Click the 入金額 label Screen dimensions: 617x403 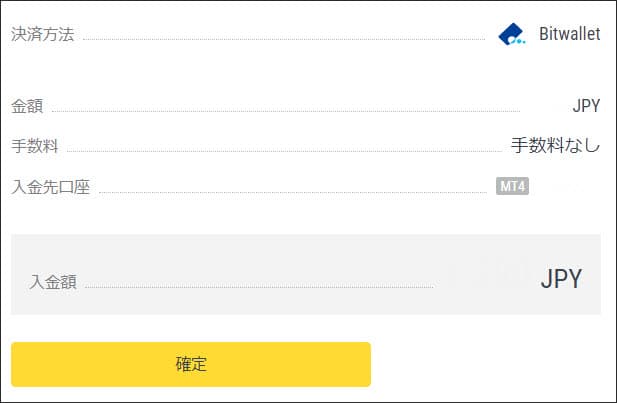coord(53,281)
